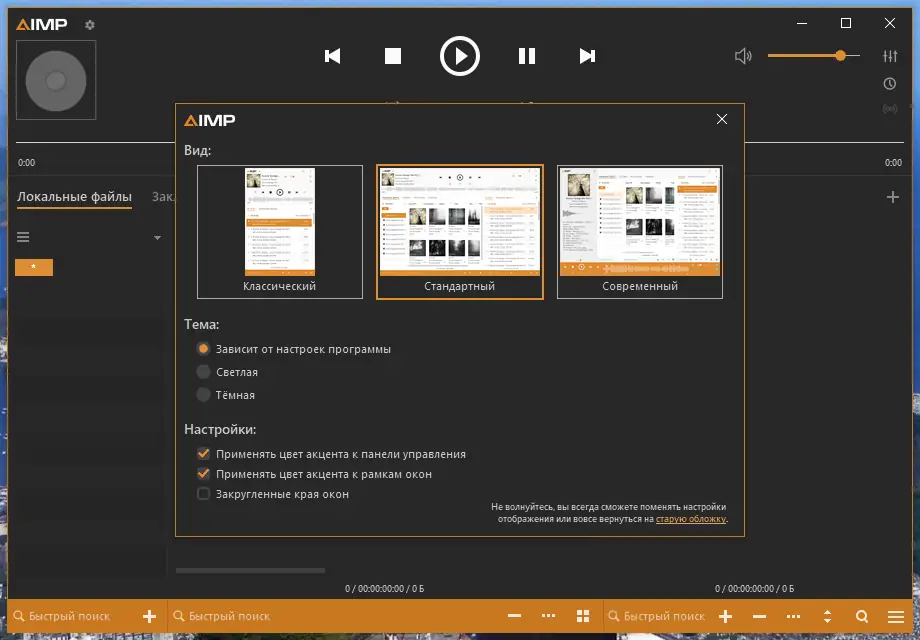Viewport: 920px width, 640px height.
Task: Maximize the AIMP main window
Action: [x=845, y=23]
